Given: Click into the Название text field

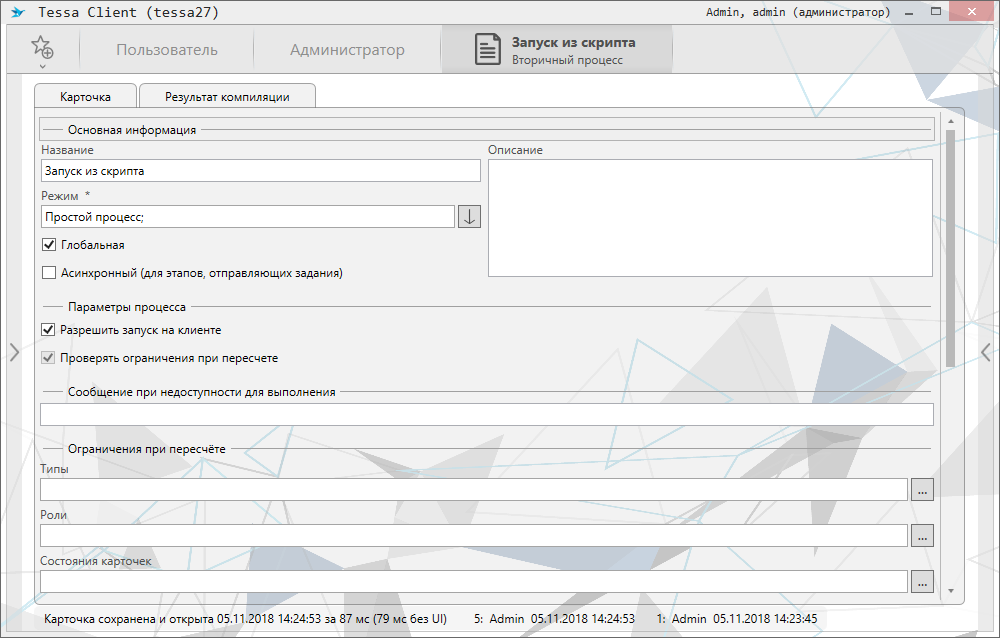Looking at the screenshot, I should [260, 171].
